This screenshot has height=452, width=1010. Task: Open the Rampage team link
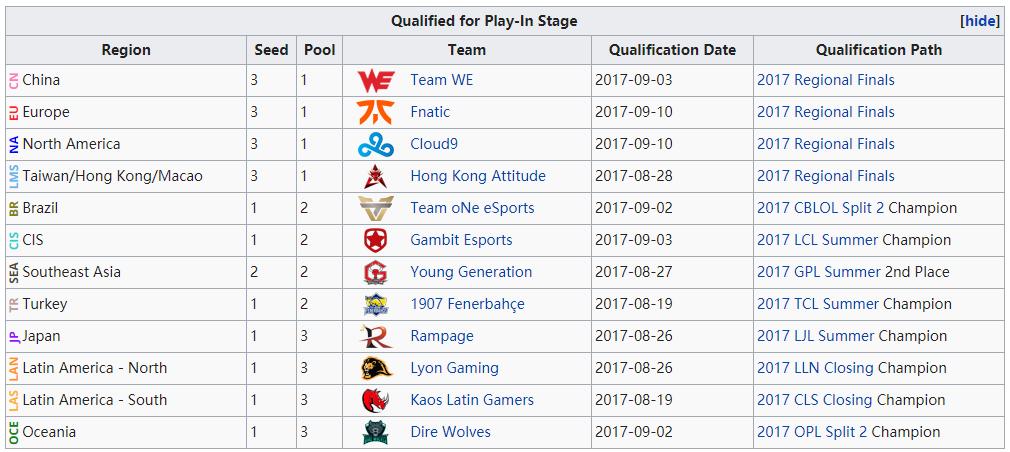coord(441,336)
